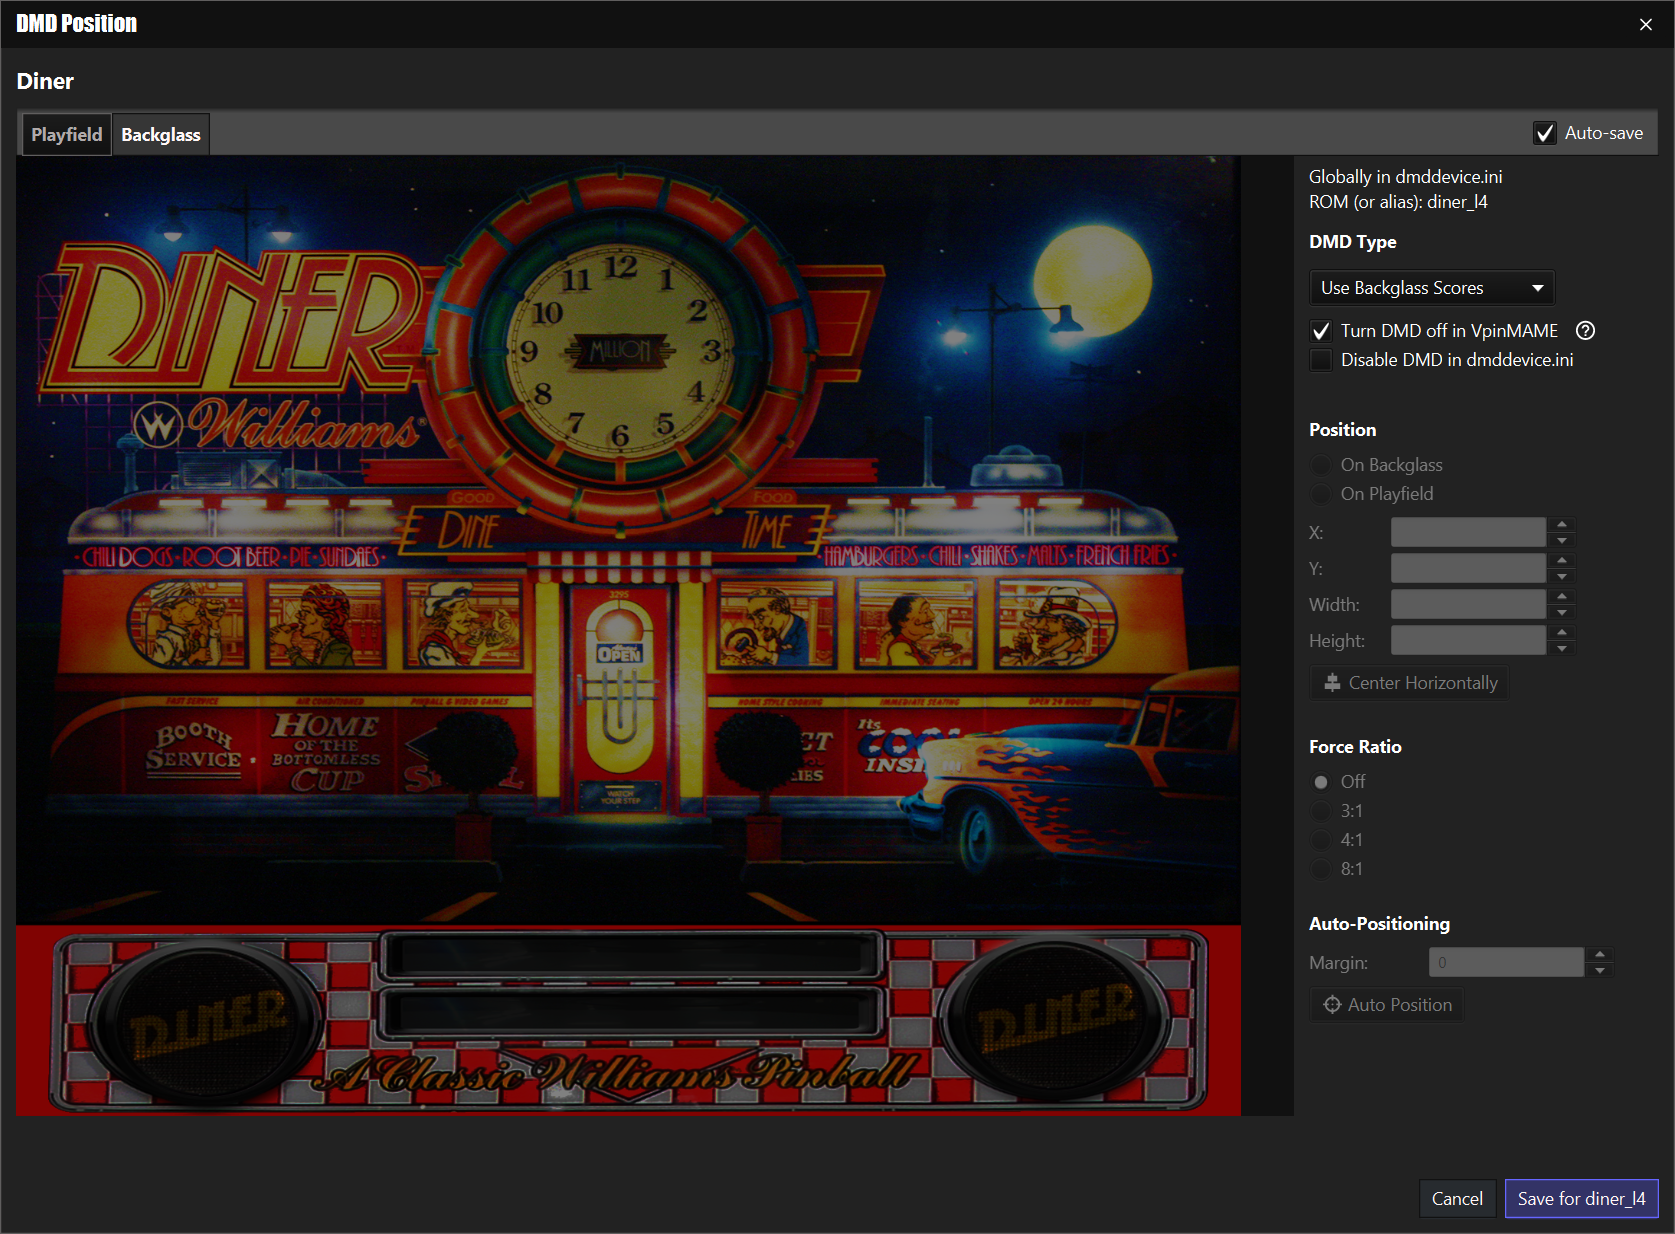
Task: Click Save for diner_l4 button
Action: [1581, 1198]
